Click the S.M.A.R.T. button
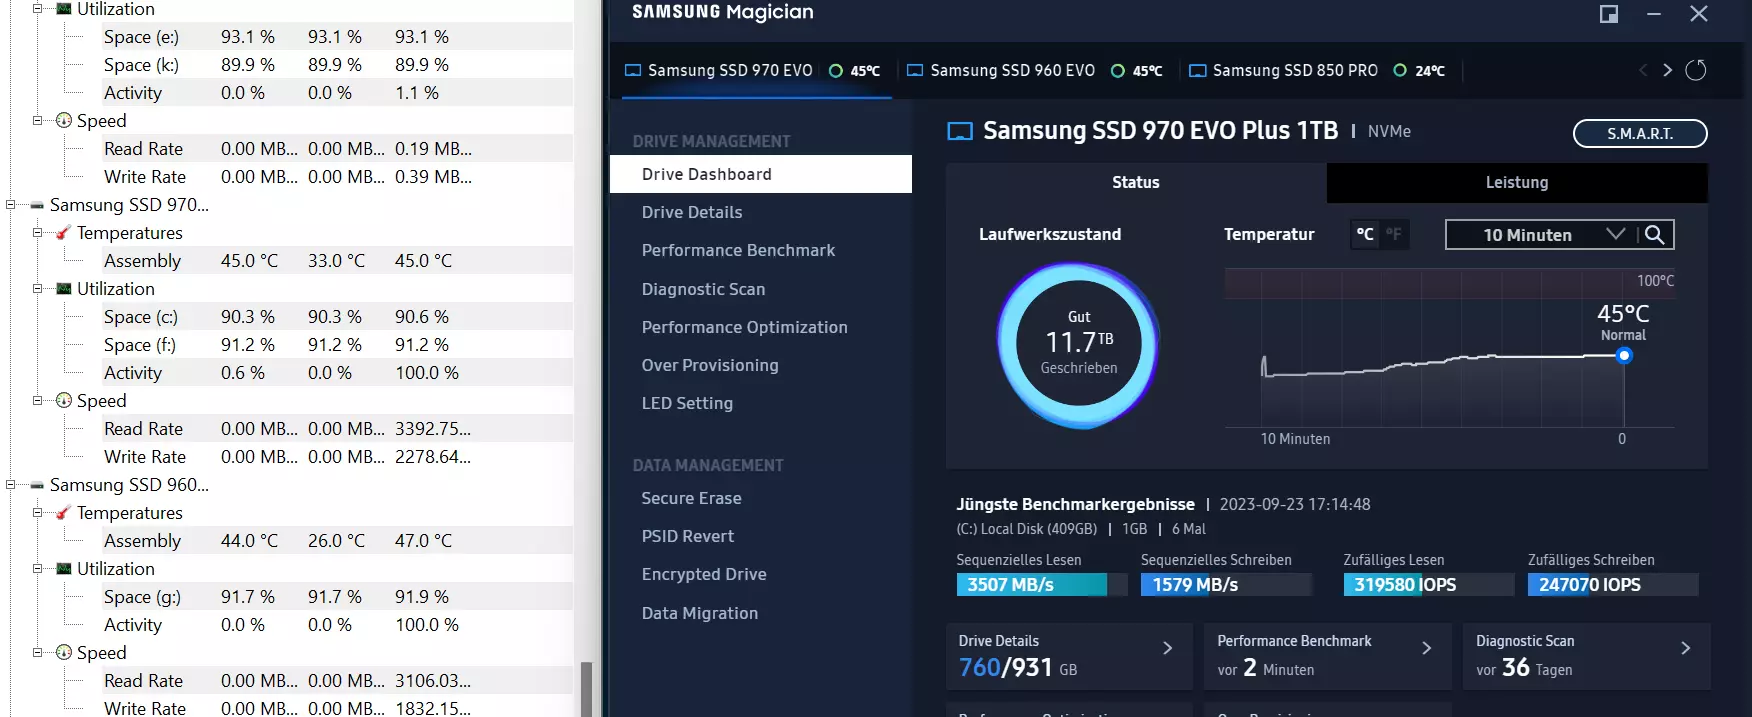The width and height of the screenshot is (1752, 717). click(1640, 133)
